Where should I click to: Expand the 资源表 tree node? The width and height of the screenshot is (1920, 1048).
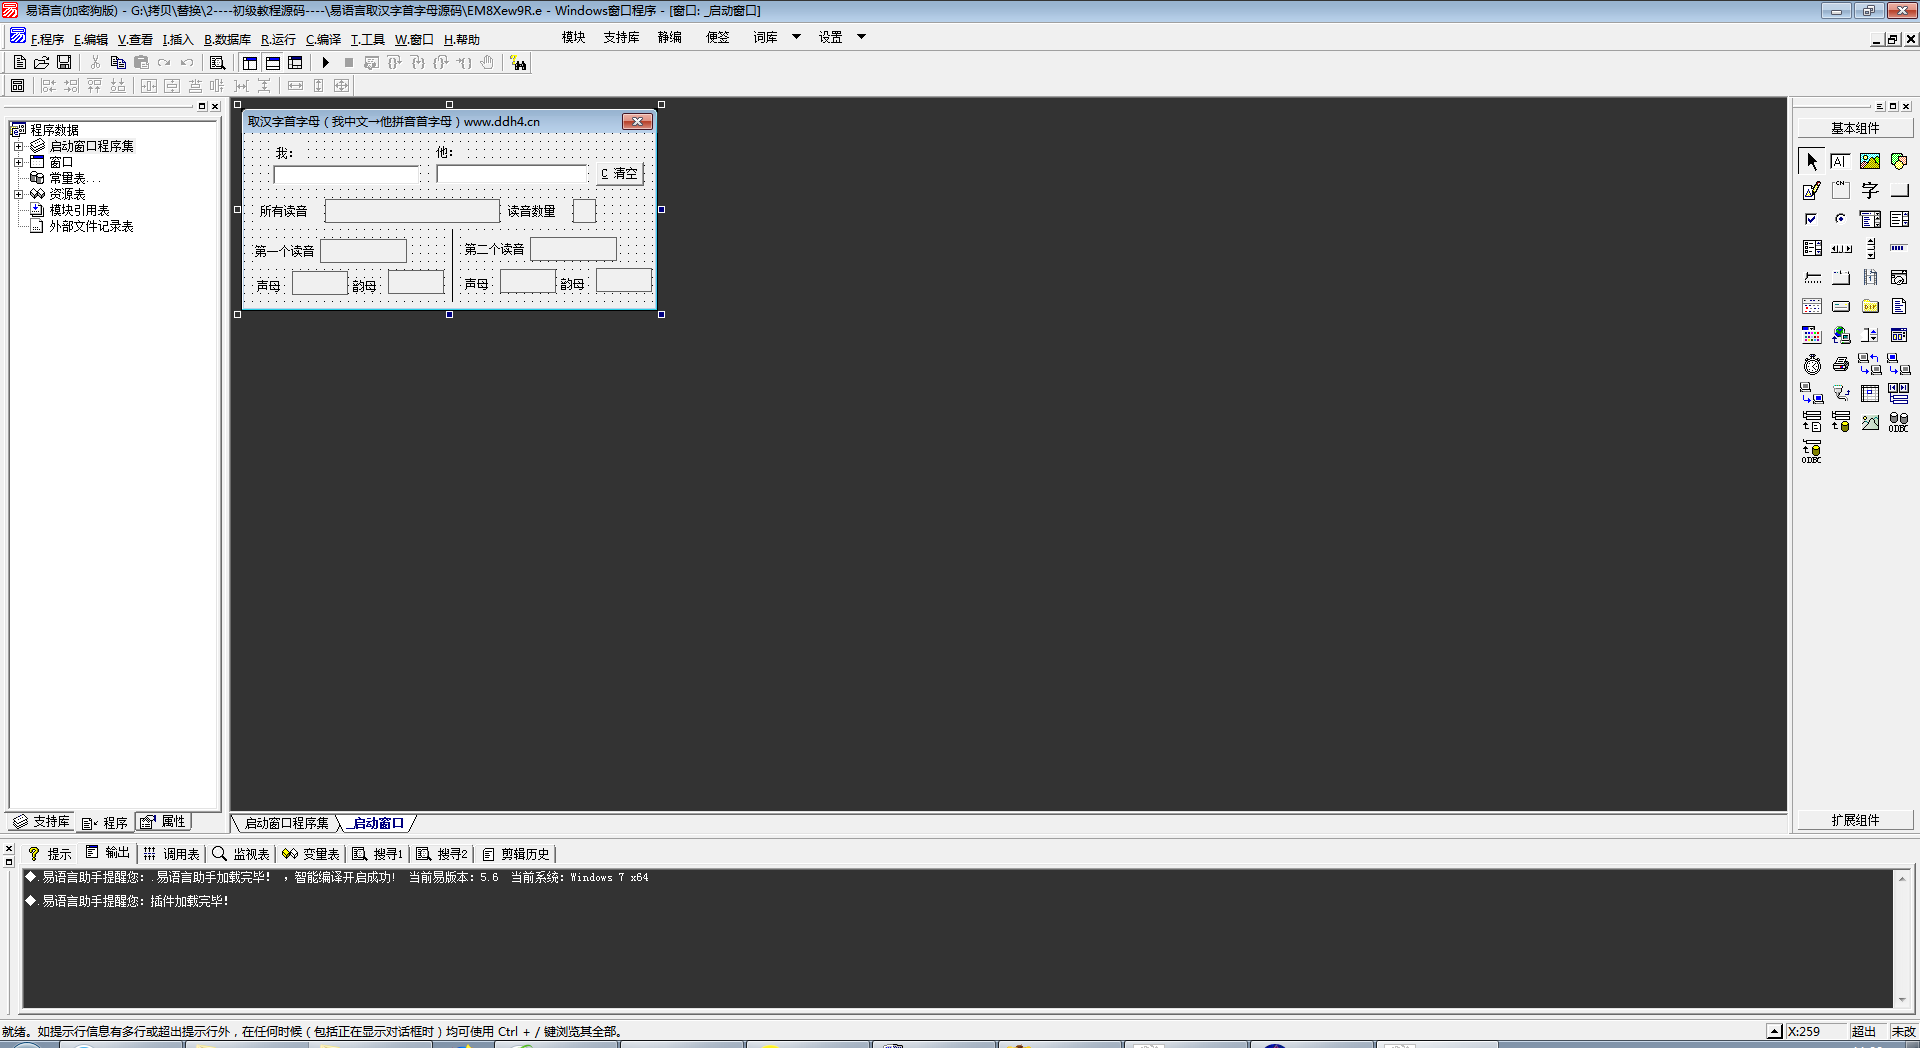click(x=18, y=194)
